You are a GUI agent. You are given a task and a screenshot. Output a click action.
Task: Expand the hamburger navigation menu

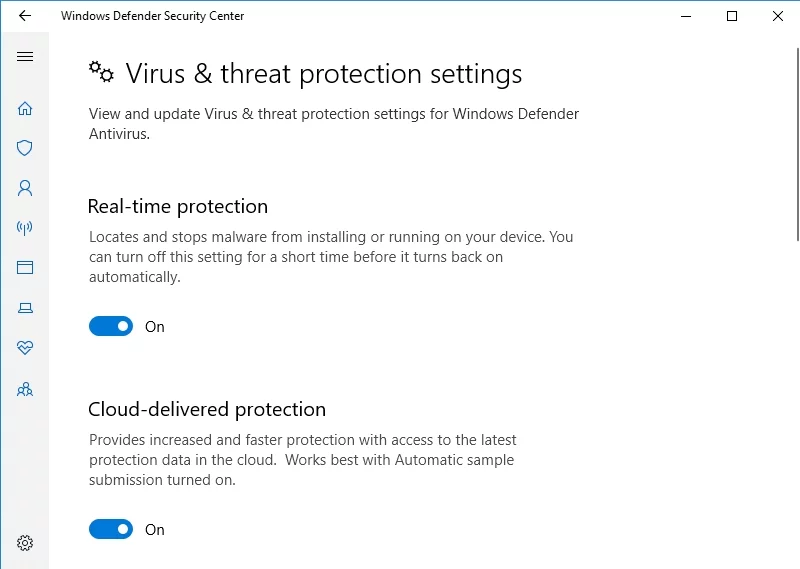[x=25, y=57]
